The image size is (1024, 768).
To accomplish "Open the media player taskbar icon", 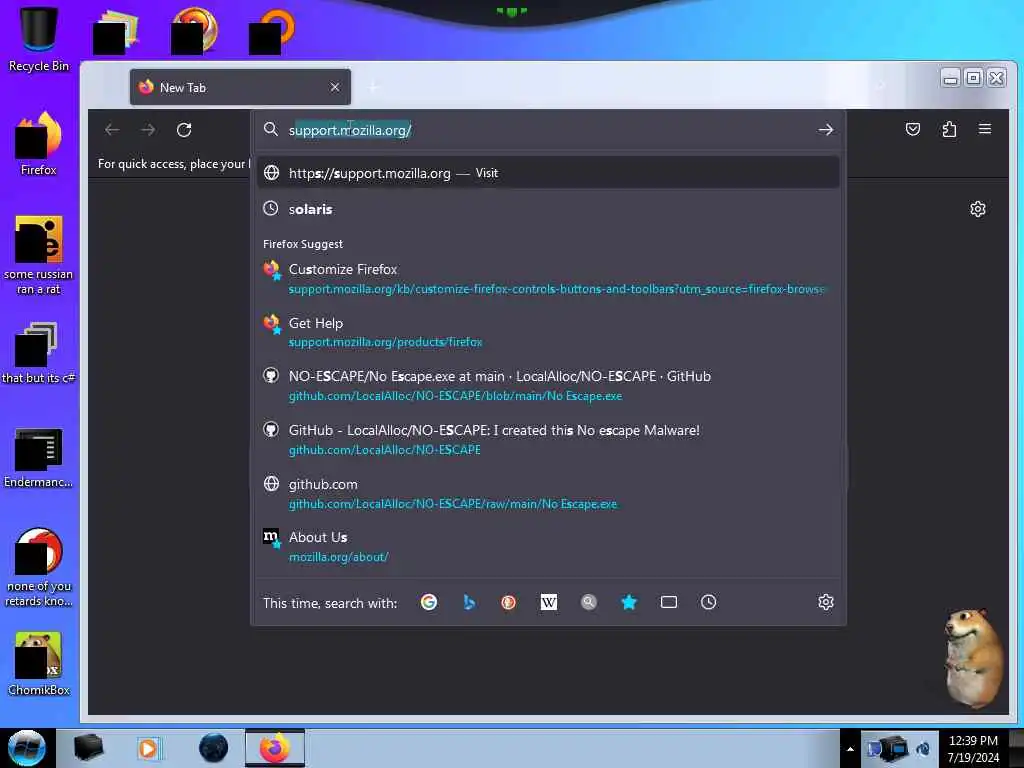I will point(148,748).
